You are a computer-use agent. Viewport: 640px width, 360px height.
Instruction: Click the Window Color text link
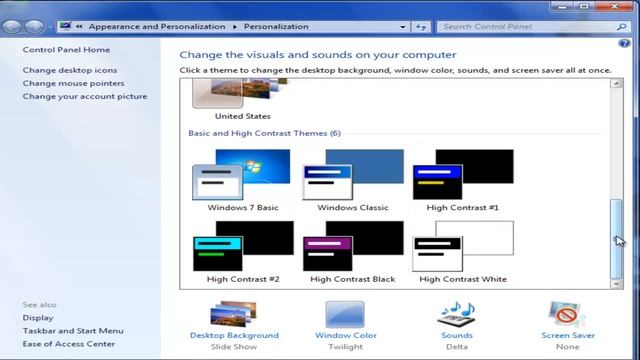[x=345, y=335]
